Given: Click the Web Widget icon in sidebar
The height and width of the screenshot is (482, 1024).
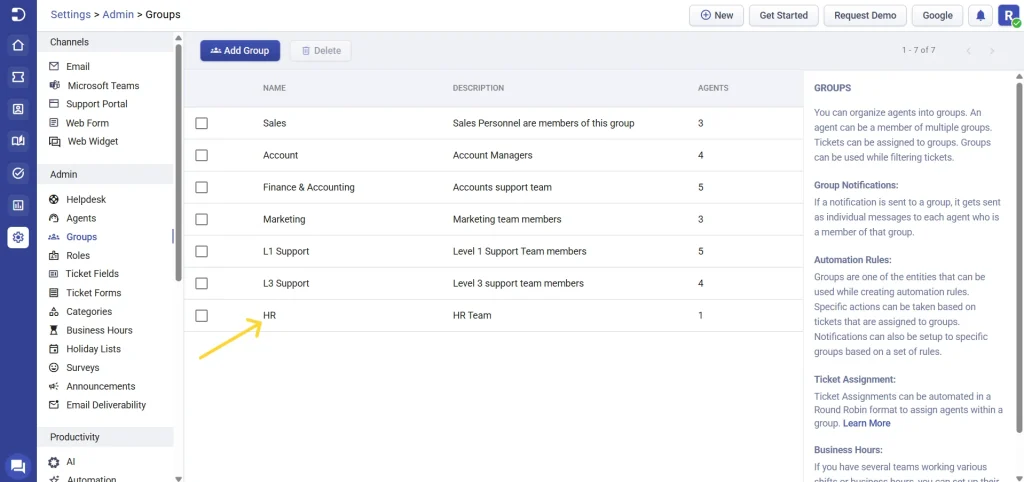Looking at the screenshot, I should click(x=54, y=141).
